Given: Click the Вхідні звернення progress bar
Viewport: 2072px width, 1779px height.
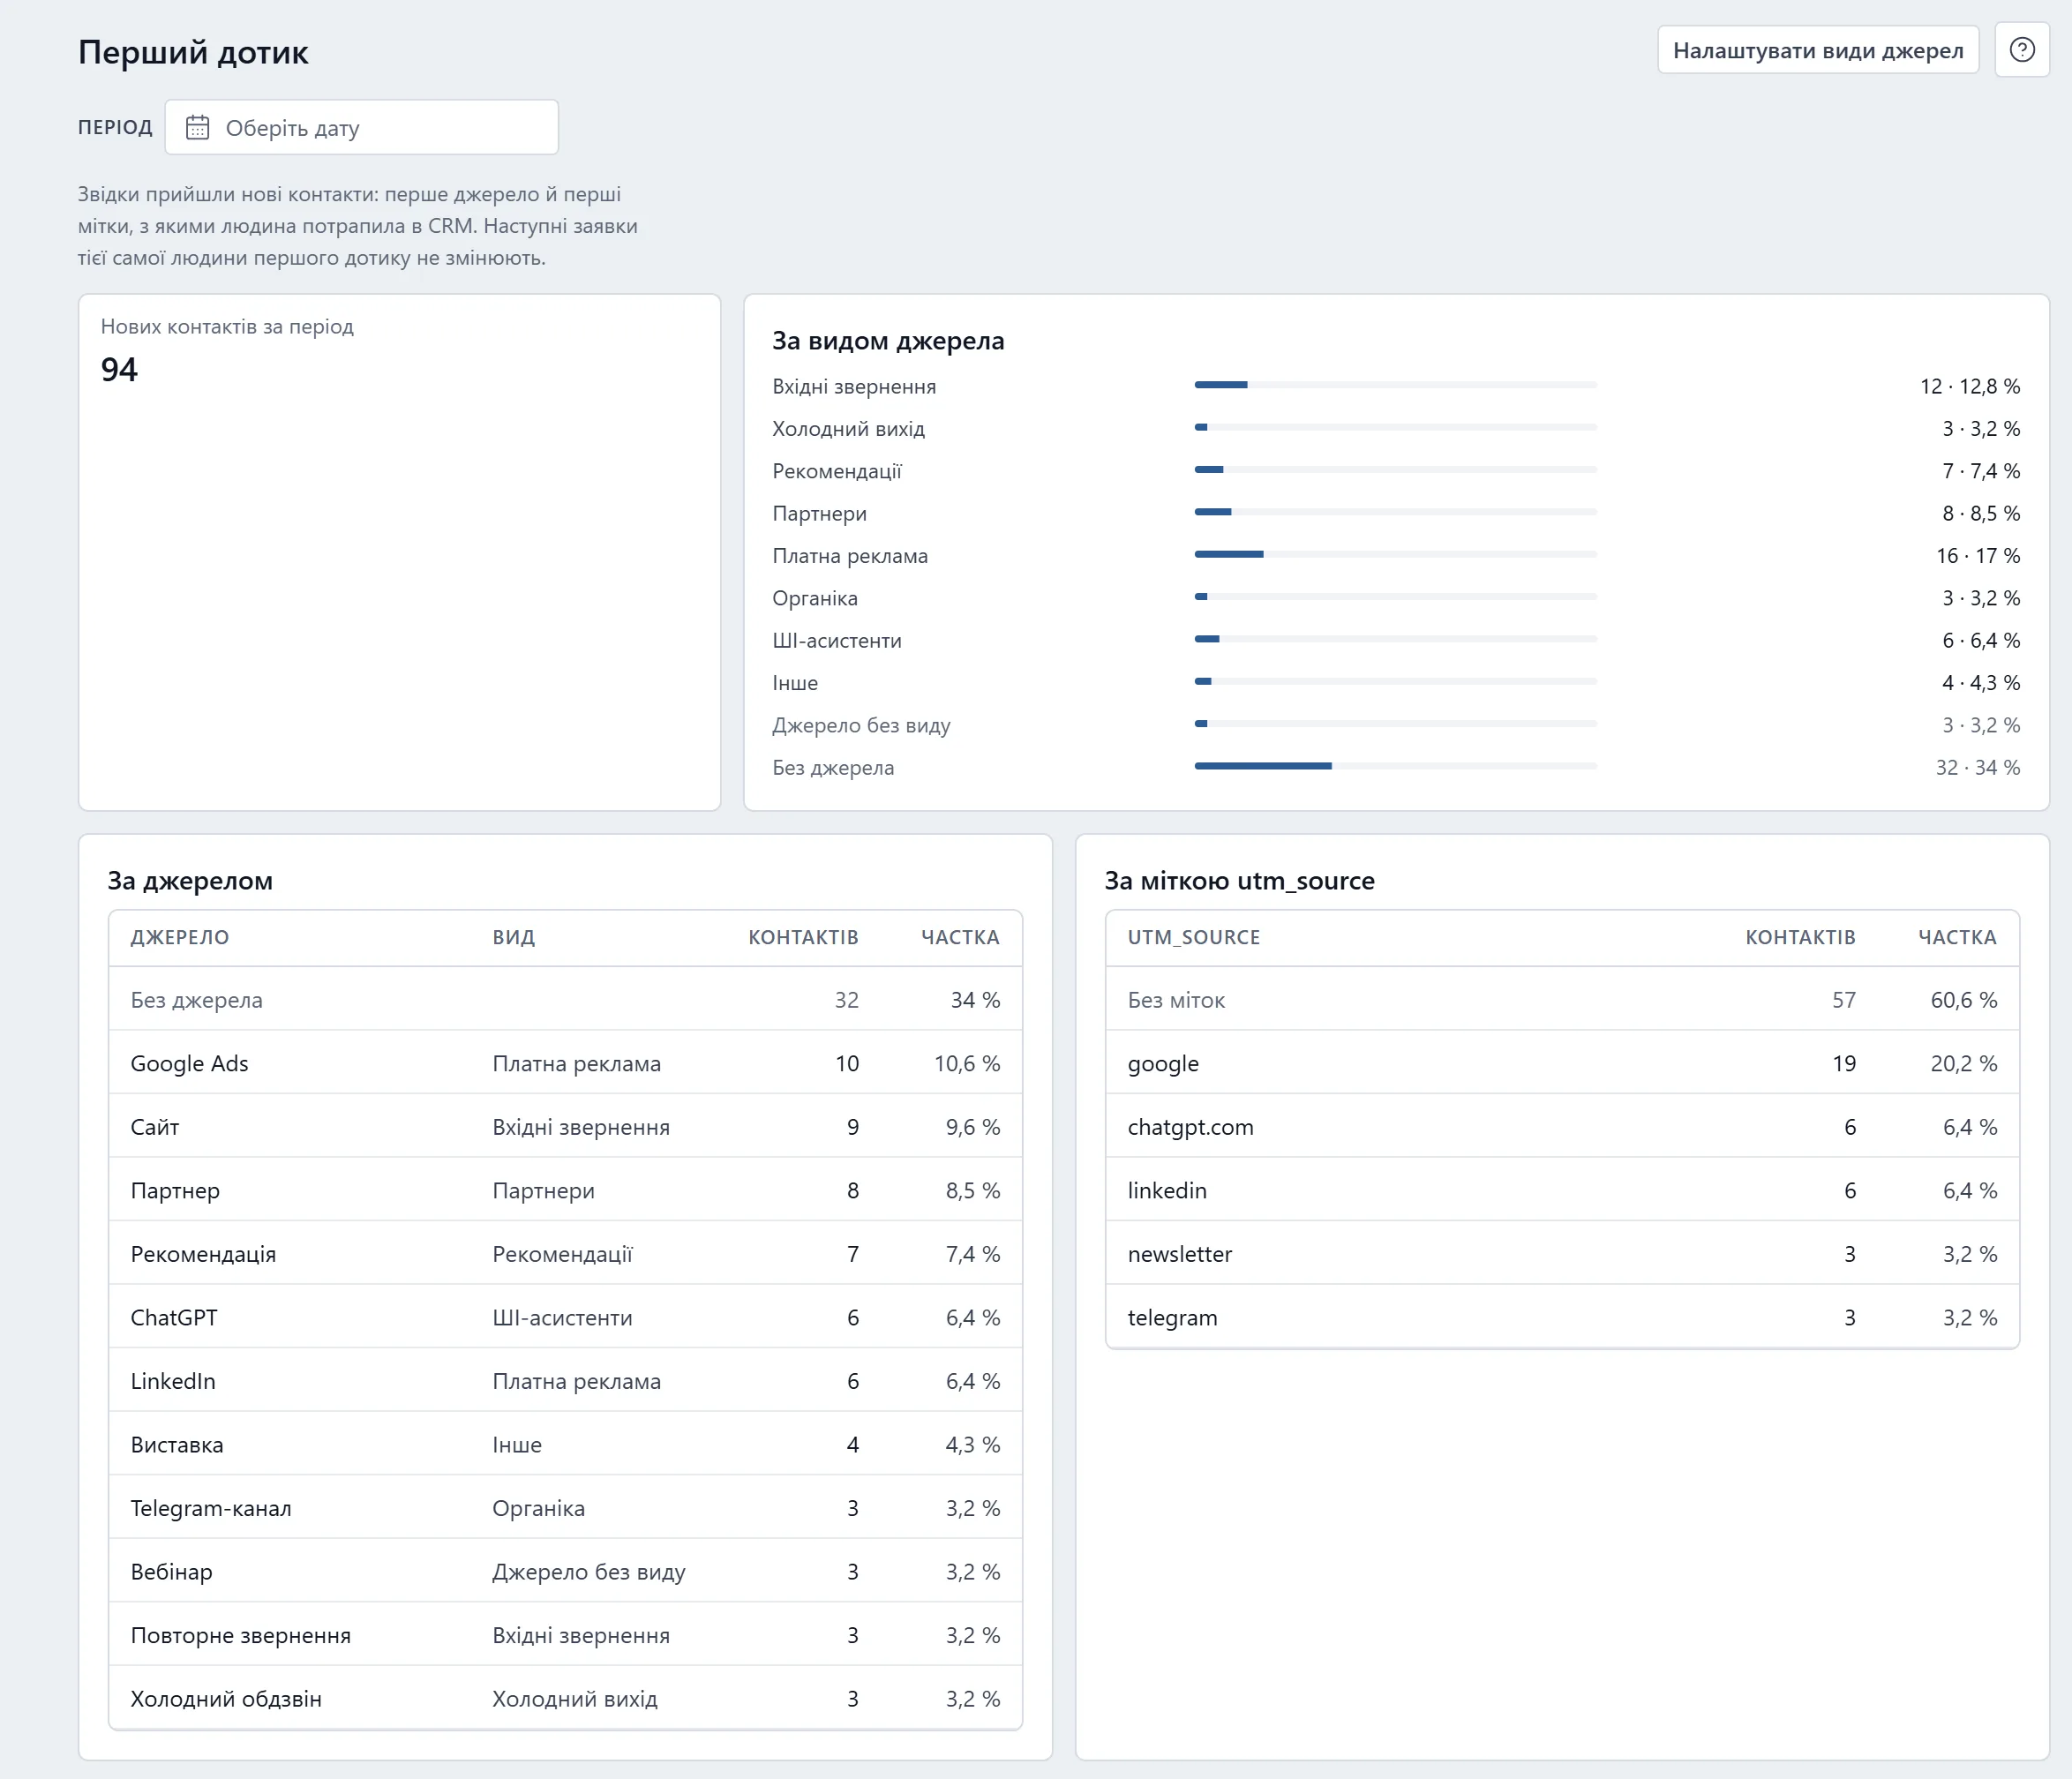Looking at the screenshot, I should point(1395,385).
